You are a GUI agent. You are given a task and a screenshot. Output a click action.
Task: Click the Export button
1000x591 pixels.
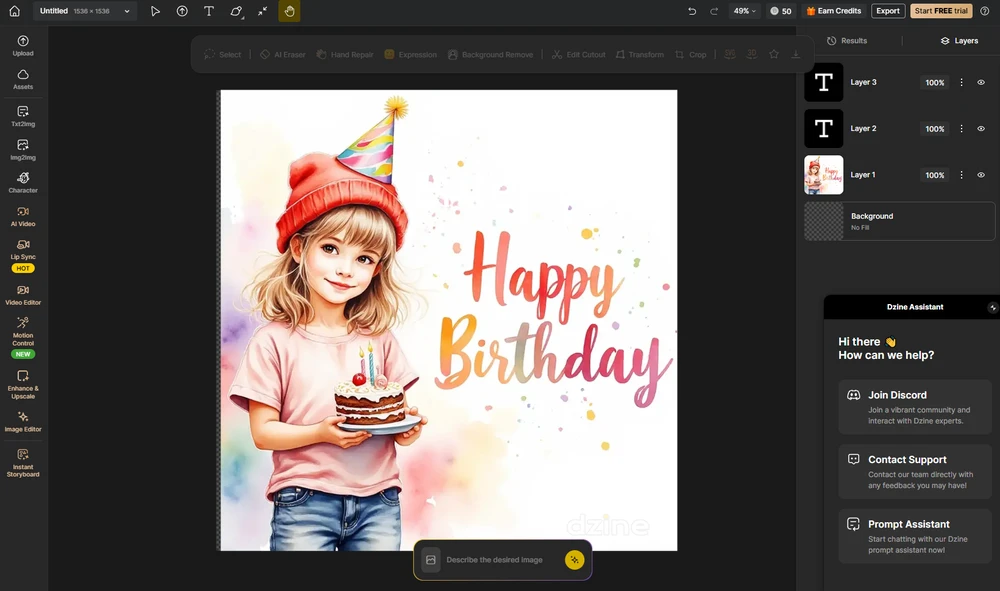click(x=887, y=11)
